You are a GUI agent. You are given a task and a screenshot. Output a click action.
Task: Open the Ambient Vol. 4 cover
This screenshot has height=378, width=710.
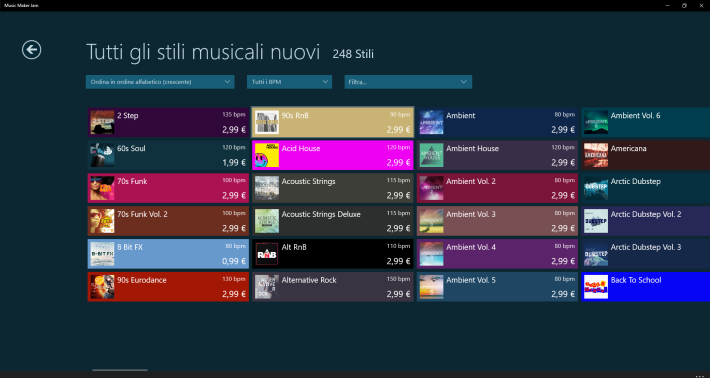432,254
